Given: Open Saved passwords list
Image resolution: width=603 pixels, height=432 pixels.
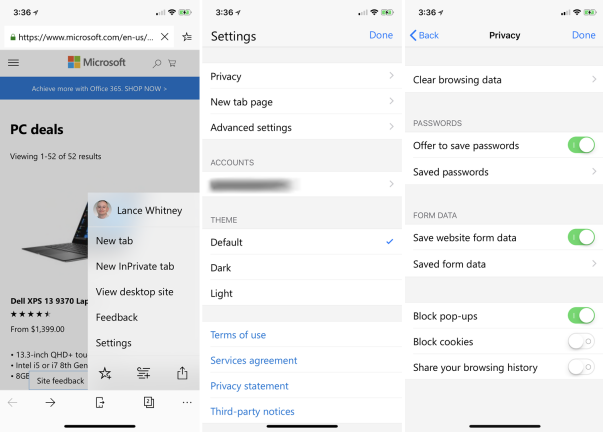Looking at the screenshot, I should tap(504, 172).
